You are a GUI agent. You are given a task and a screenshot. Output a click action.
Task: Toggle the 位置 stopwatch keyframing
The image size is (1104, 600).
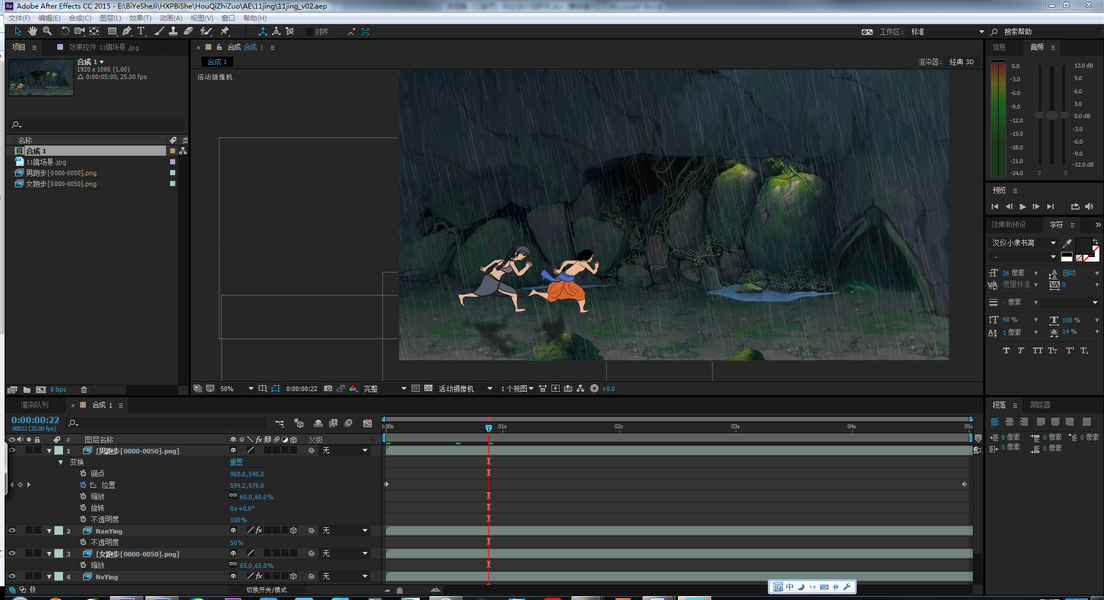click(83, 485)
